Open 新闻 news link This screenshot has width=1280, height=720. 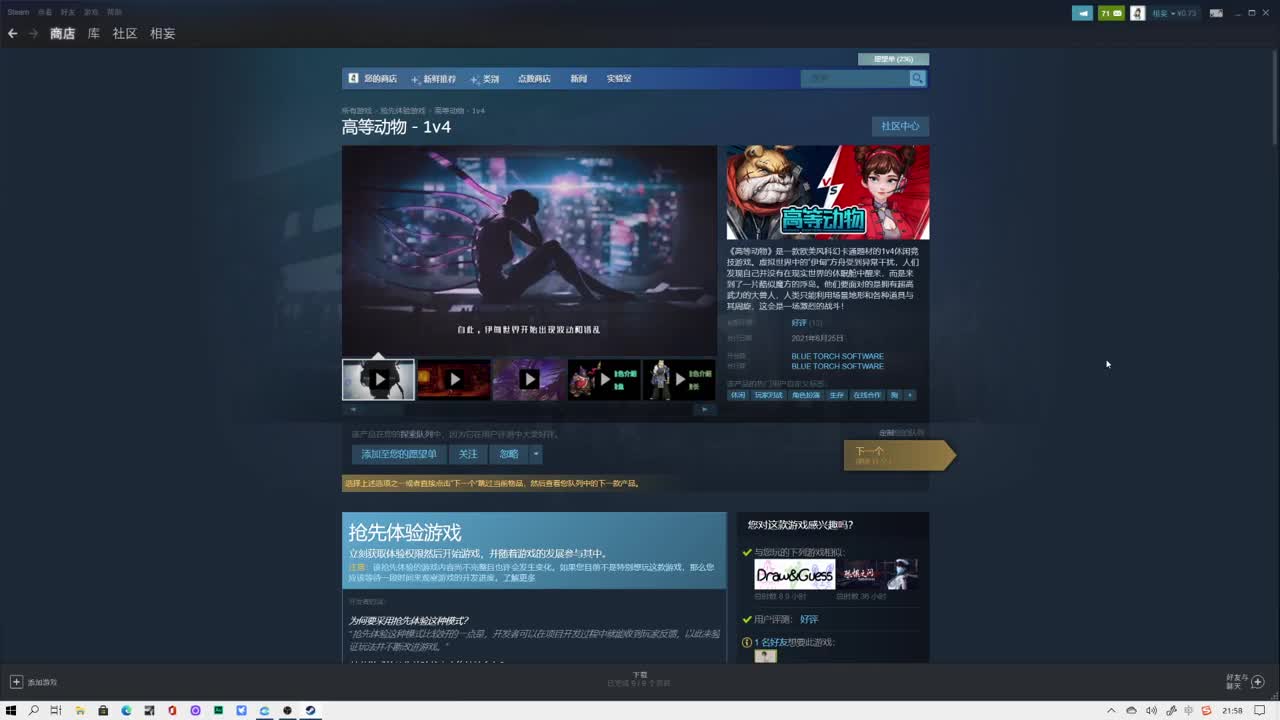pyautogui.click(x=579, y=78)
